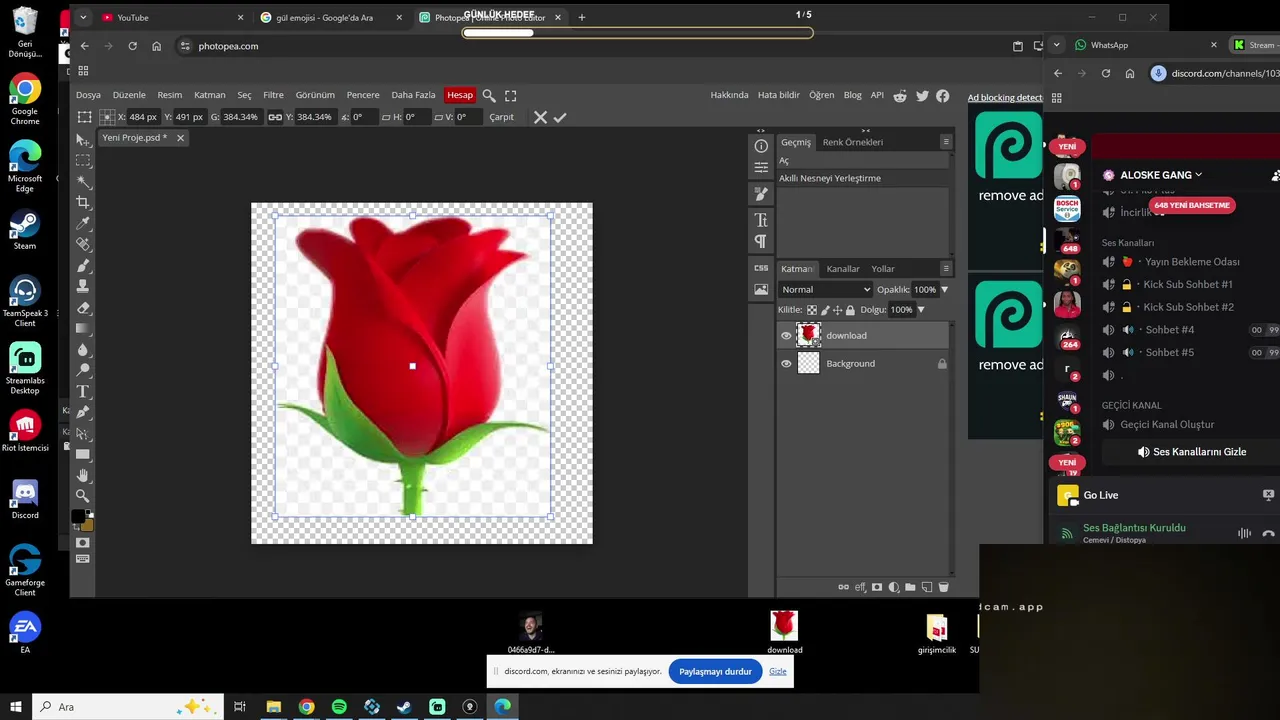Open the Hata bildir link

tap(779, 95)
